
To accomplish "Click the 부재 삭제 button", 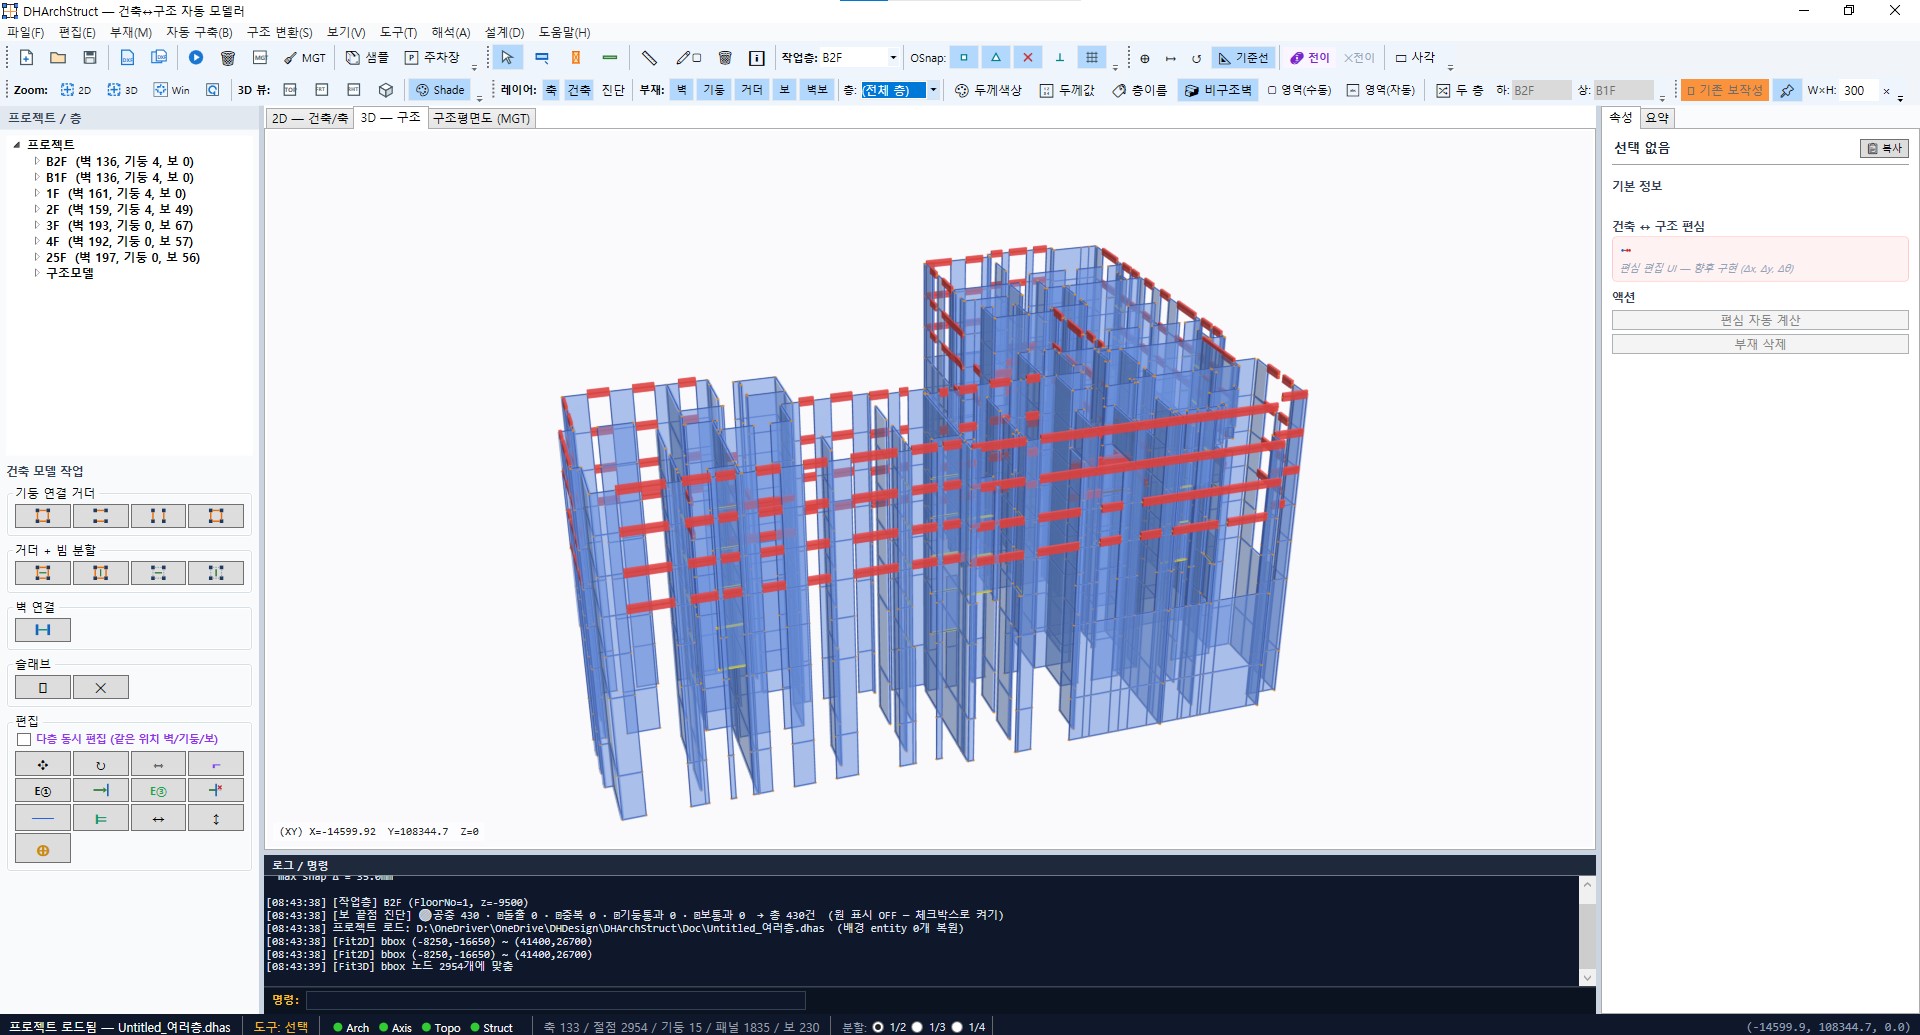I will [x=1760, y=344].
